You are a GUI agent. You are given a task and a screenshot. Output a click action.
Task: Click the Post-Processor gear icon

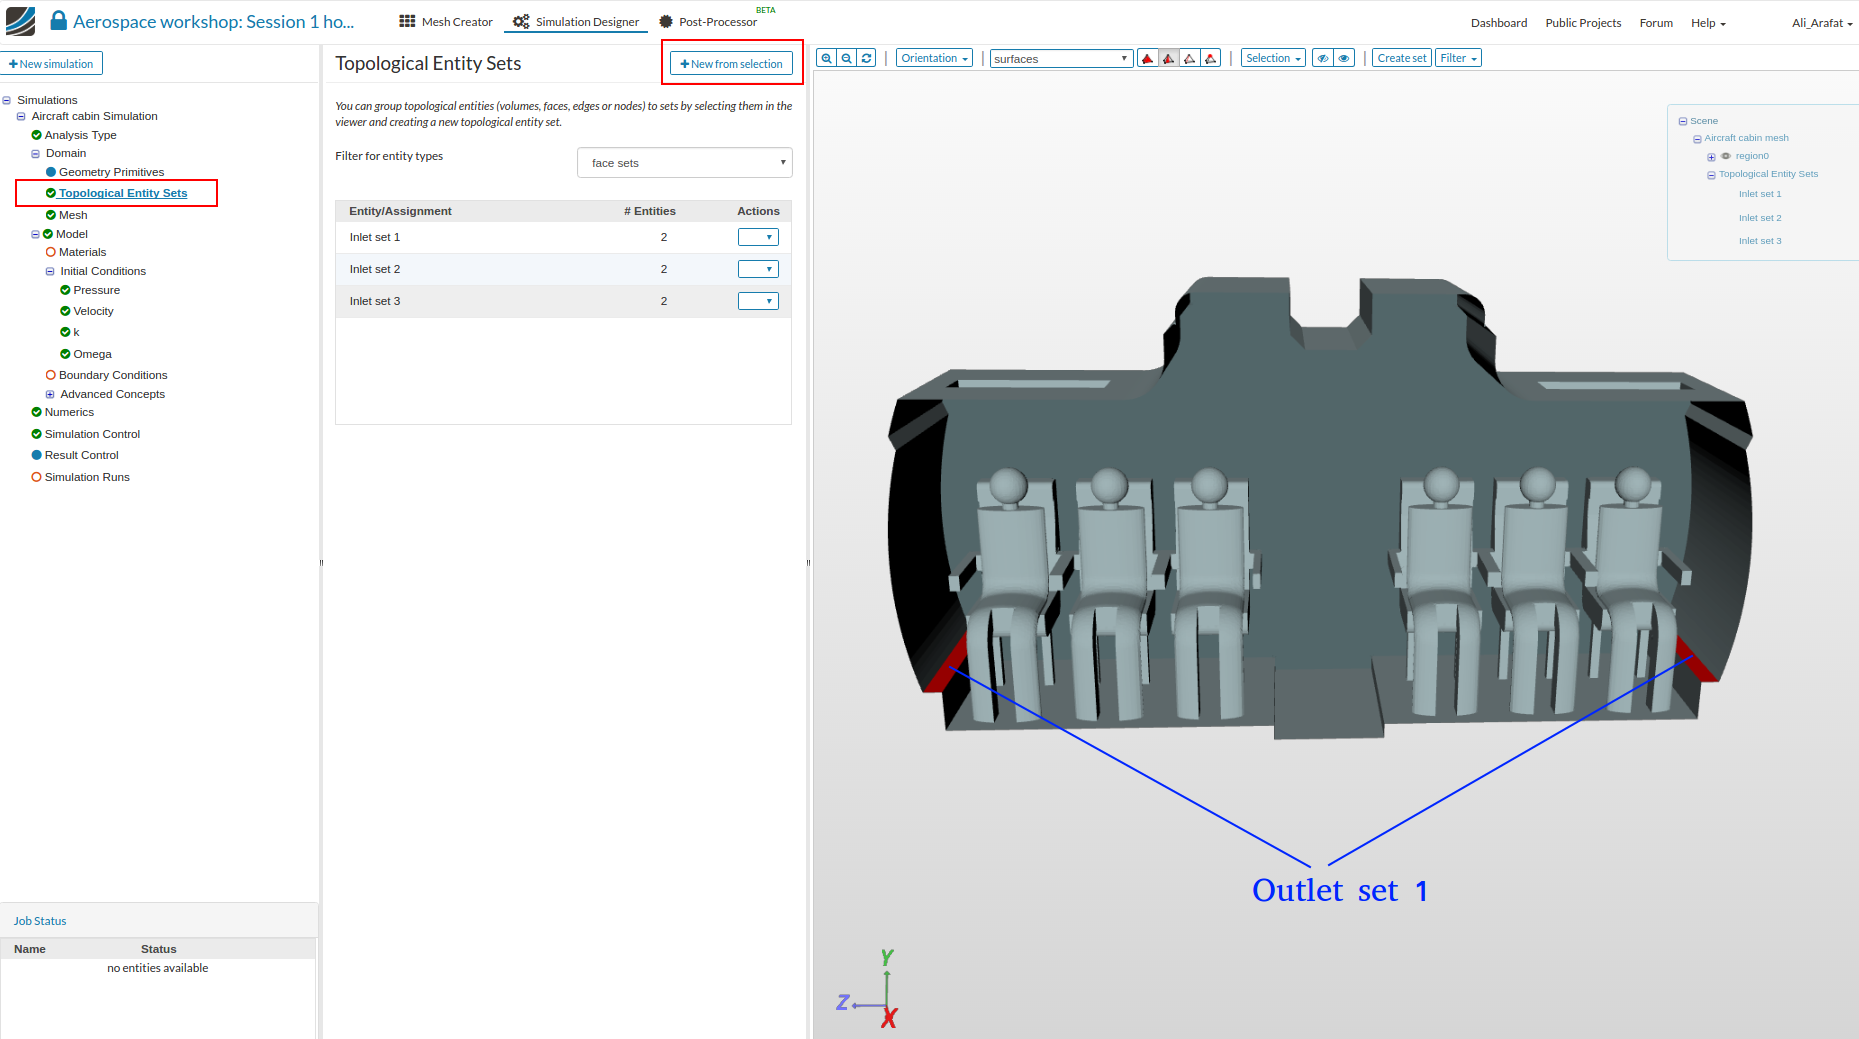pos(666,22)
